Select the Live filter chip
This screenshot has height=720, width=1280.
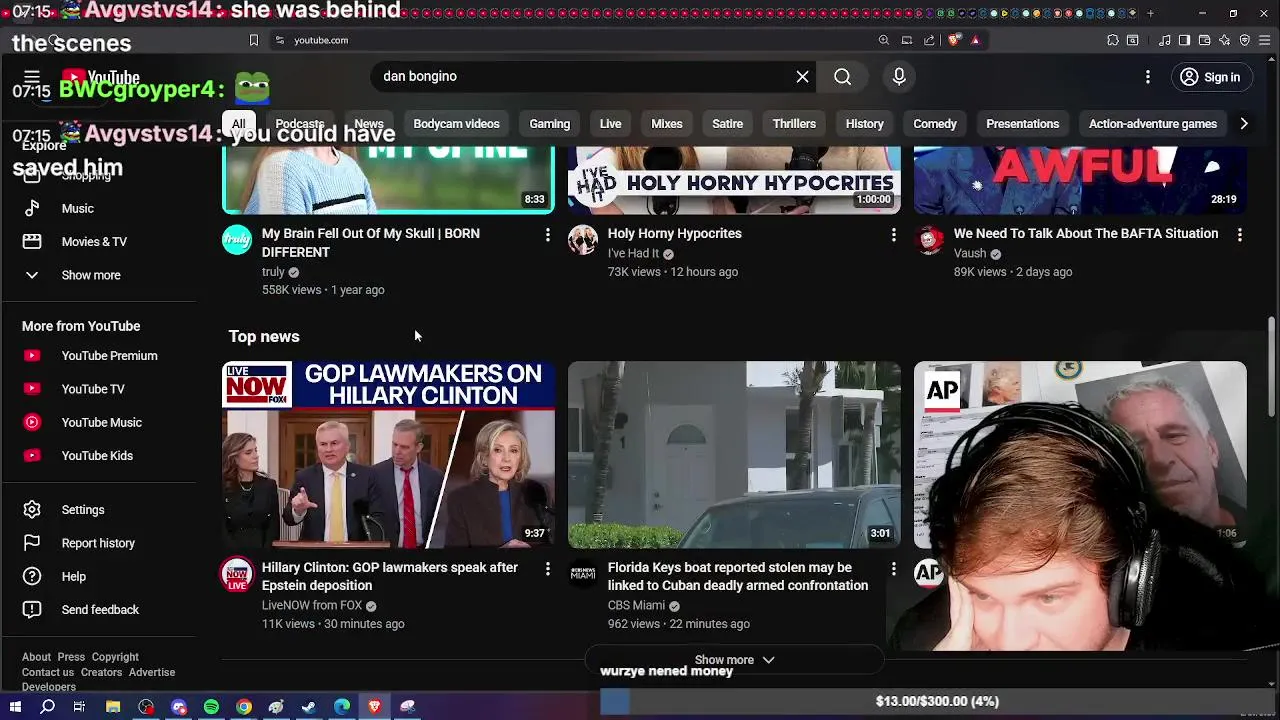click(x=610, y=124)
